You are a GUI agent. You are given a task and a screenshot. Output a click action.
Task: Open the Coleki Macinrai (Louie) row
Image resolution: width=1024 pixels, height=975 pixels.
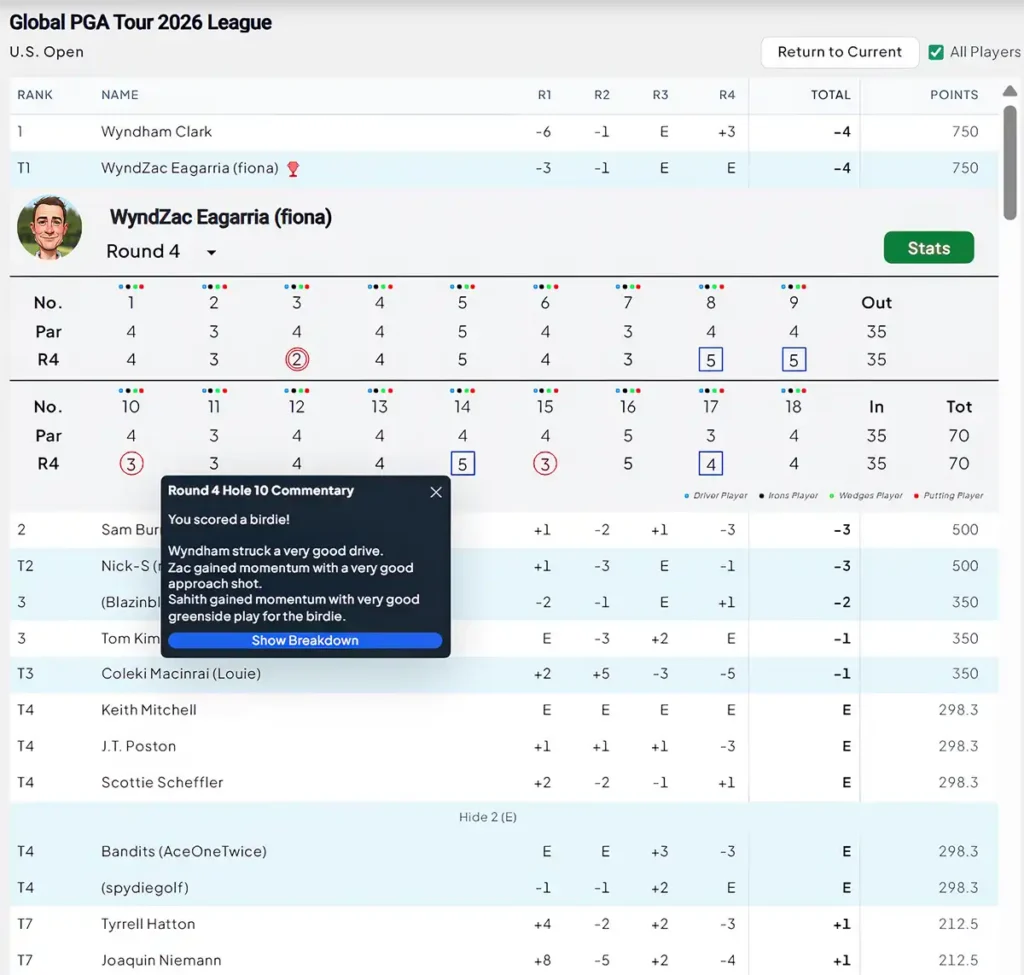point(504,674)
